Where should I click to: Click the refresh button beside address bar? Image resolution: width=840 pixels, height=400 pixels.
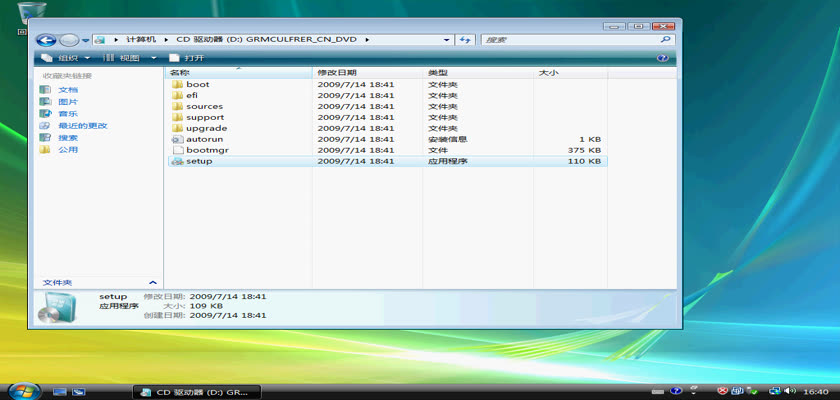coord(464,40)
